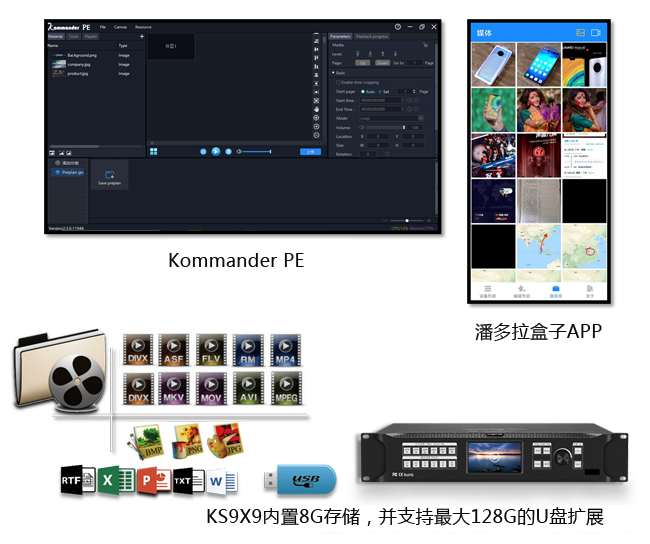
Task: Open the File menu
Action: coord(102,27)
